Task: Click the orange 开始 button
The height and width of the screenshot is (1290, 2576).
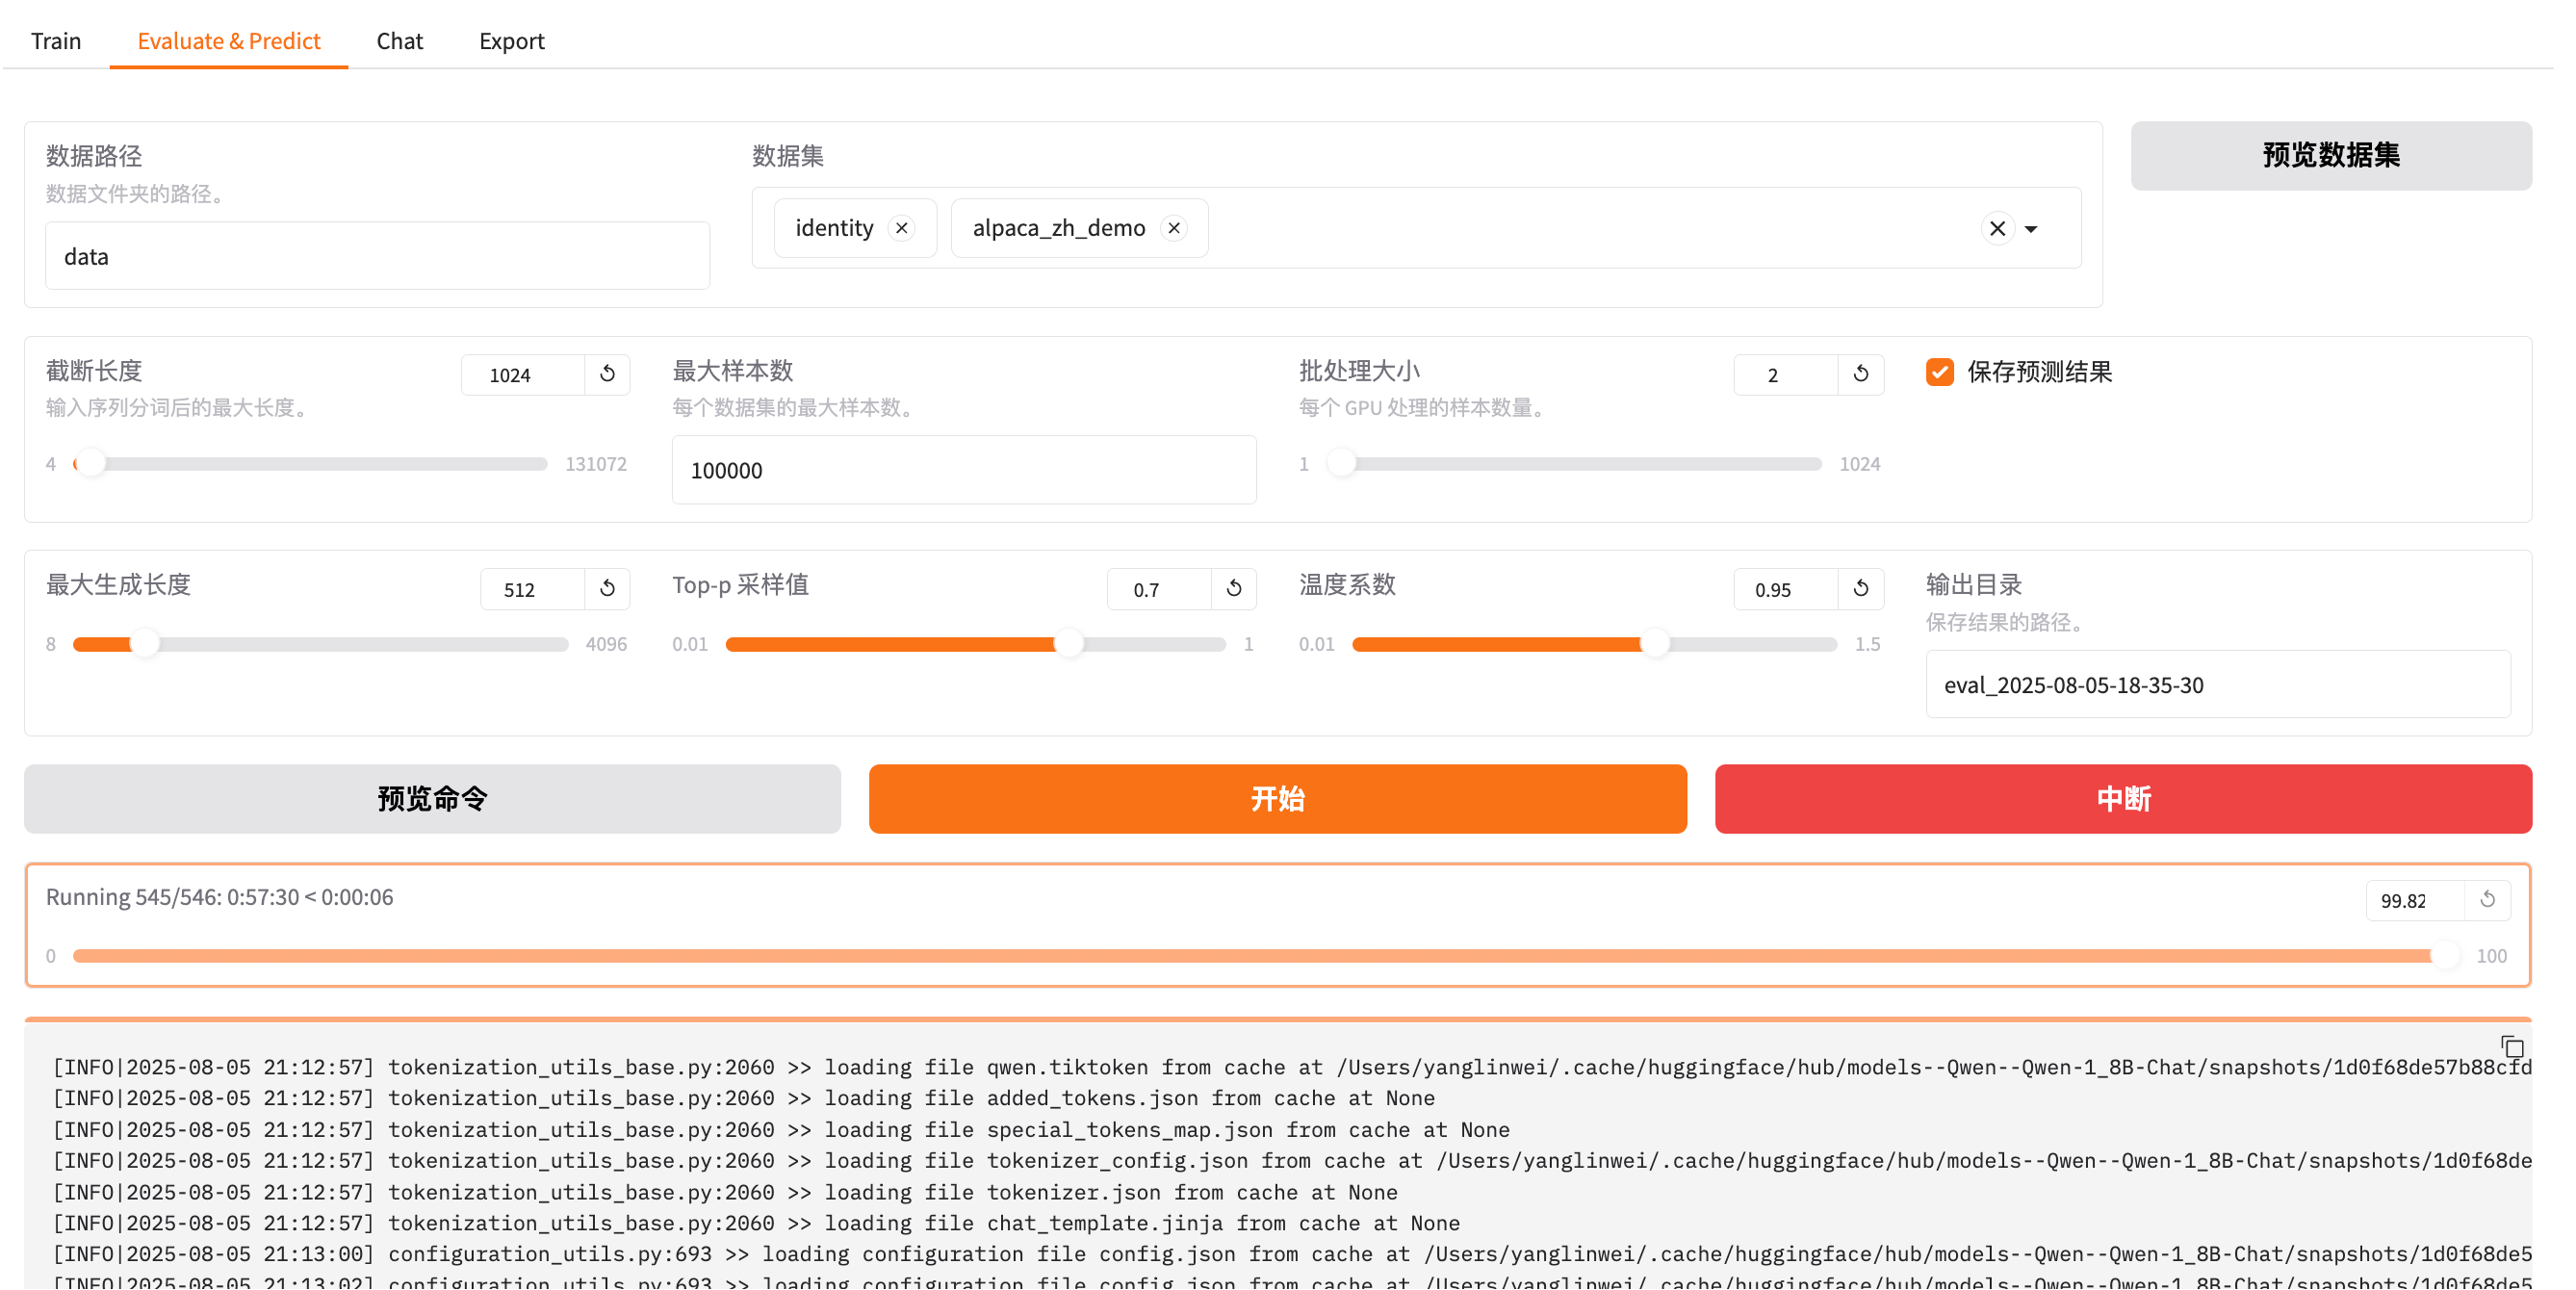Action: 1277,800
